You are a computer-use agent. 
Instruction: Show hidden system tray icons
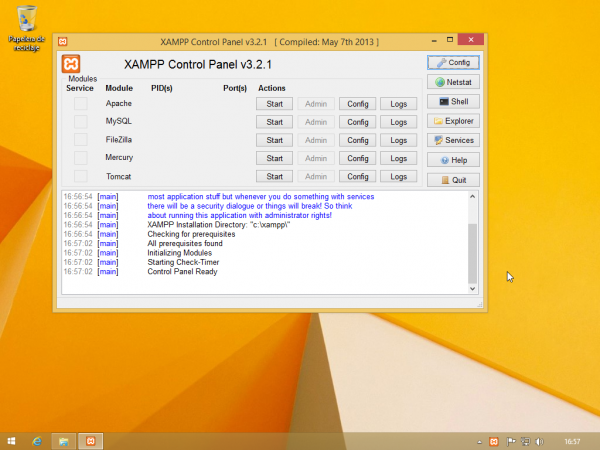479,442
